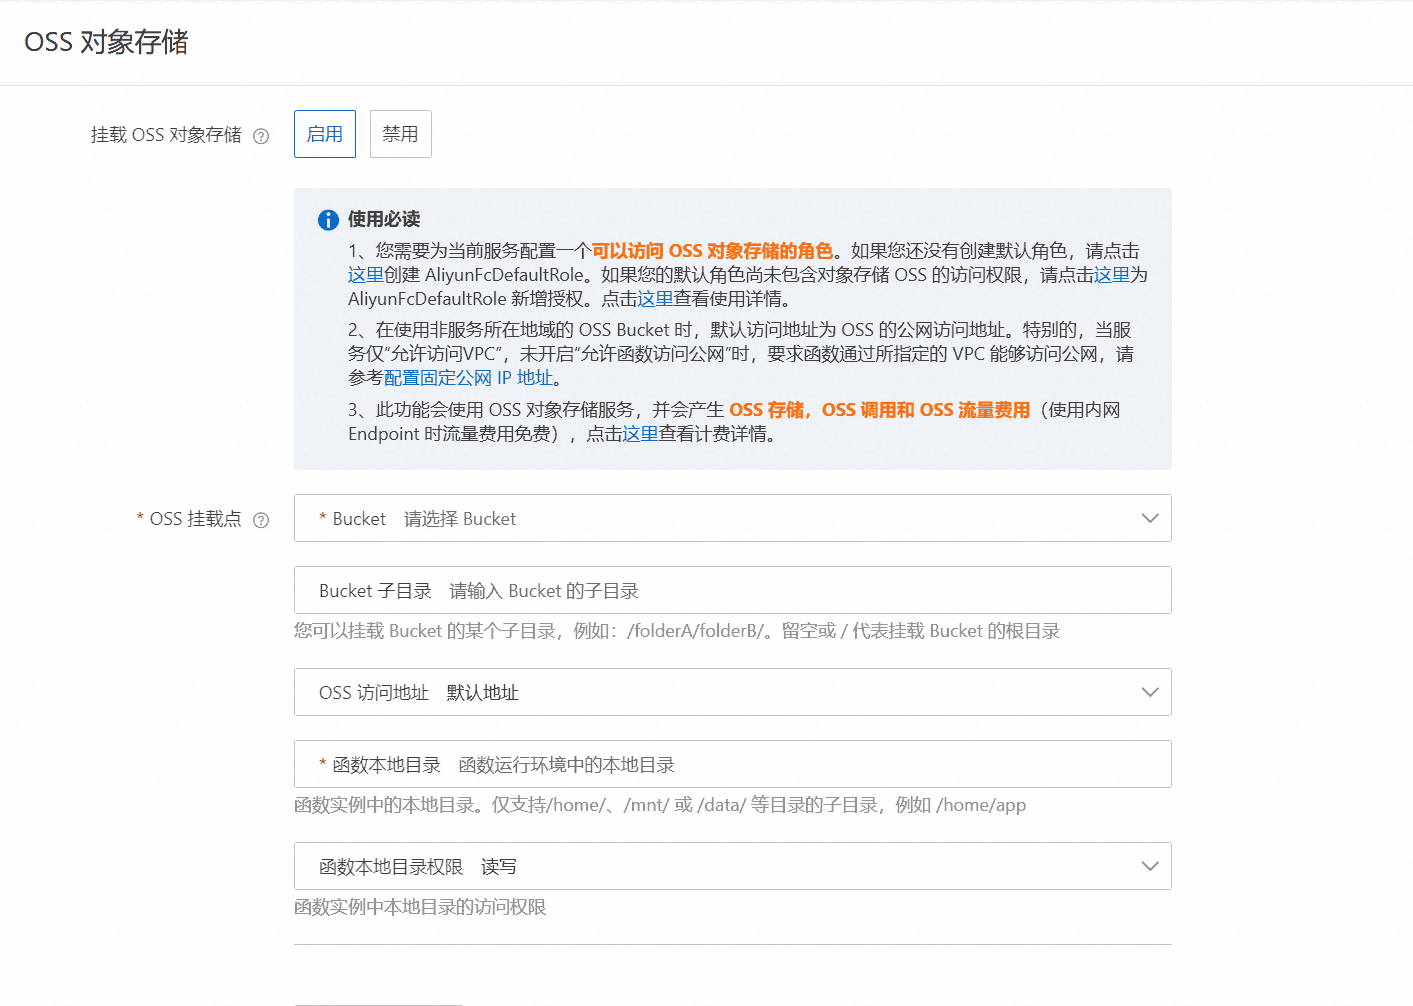Click help icon next to OSS 挂载点
This screenshot has height=1006, width=1413.
[x=261, y=520]
